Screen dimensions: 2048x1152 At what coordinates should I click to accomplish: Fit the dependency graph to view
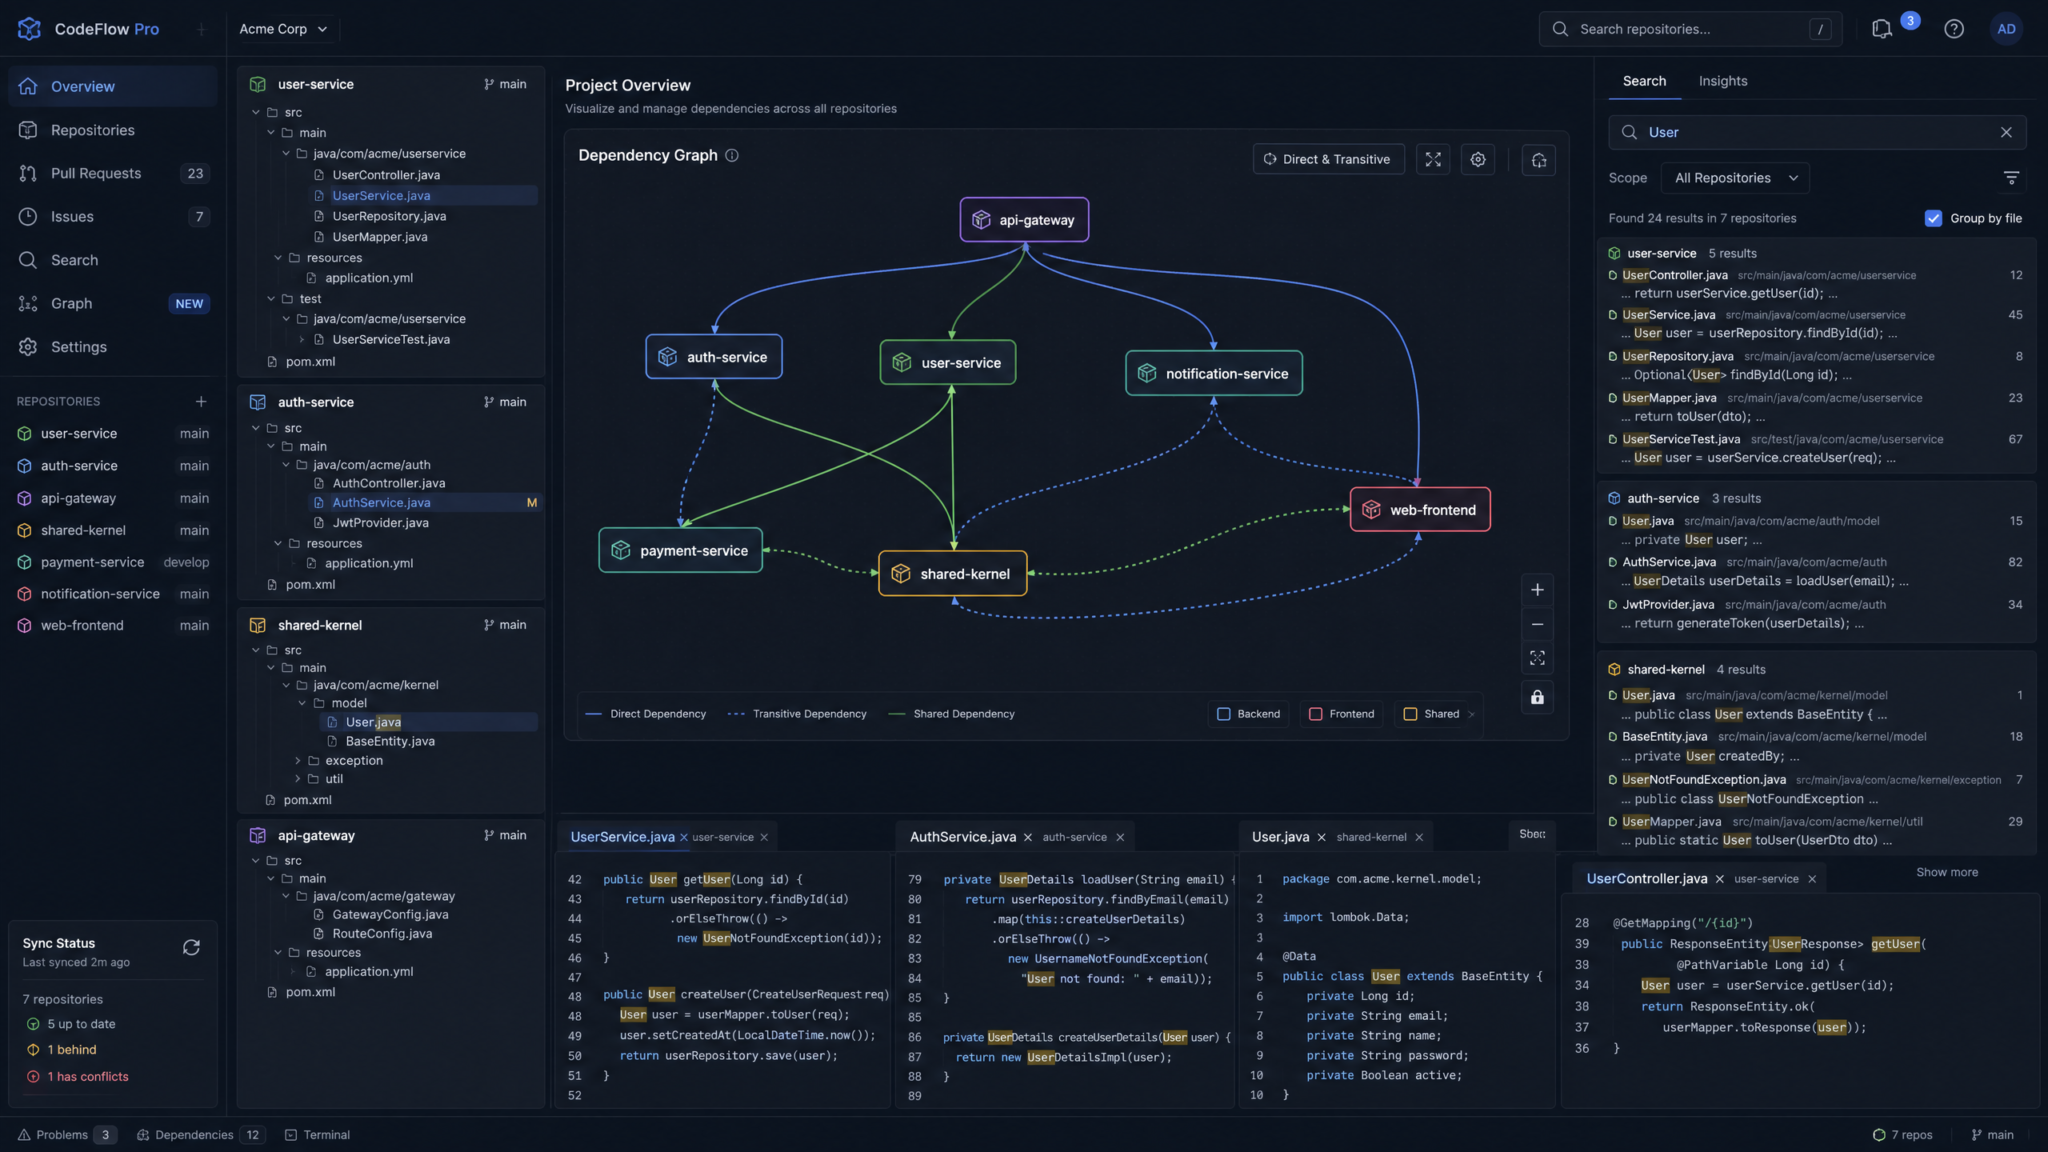pos(1537,658)
